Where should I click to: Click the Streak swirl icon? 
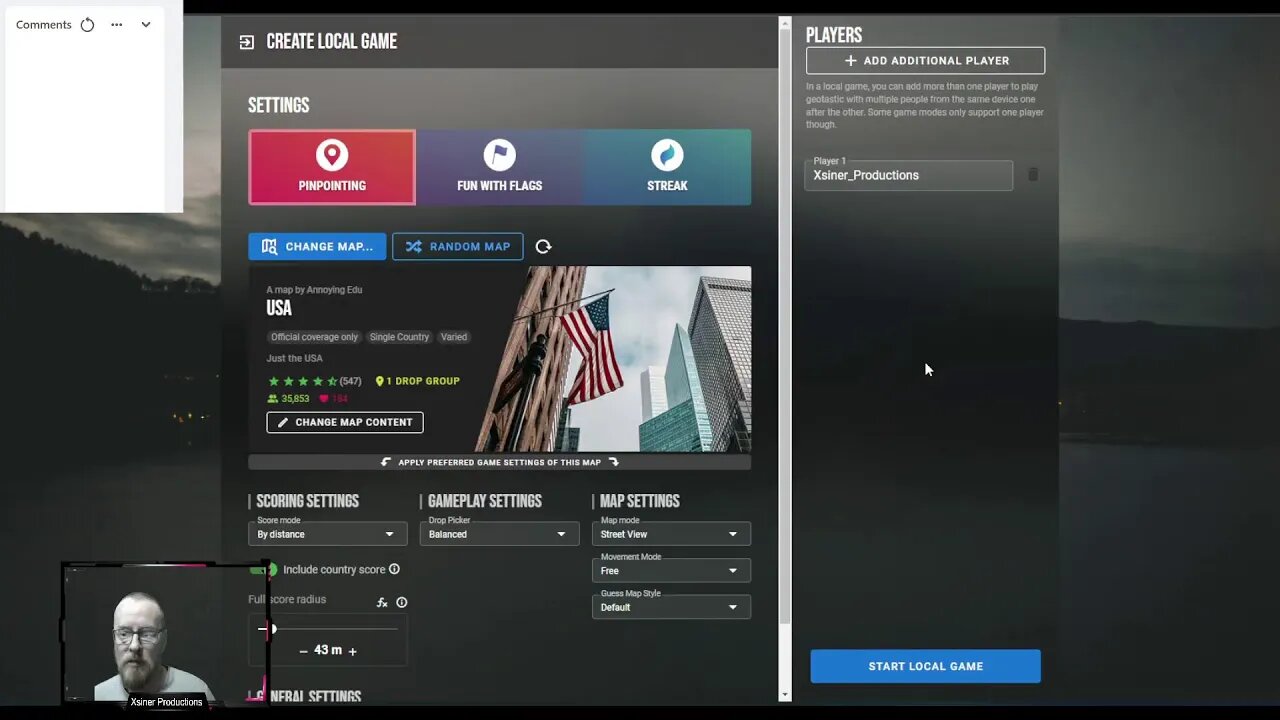click(x=667, y=155)
